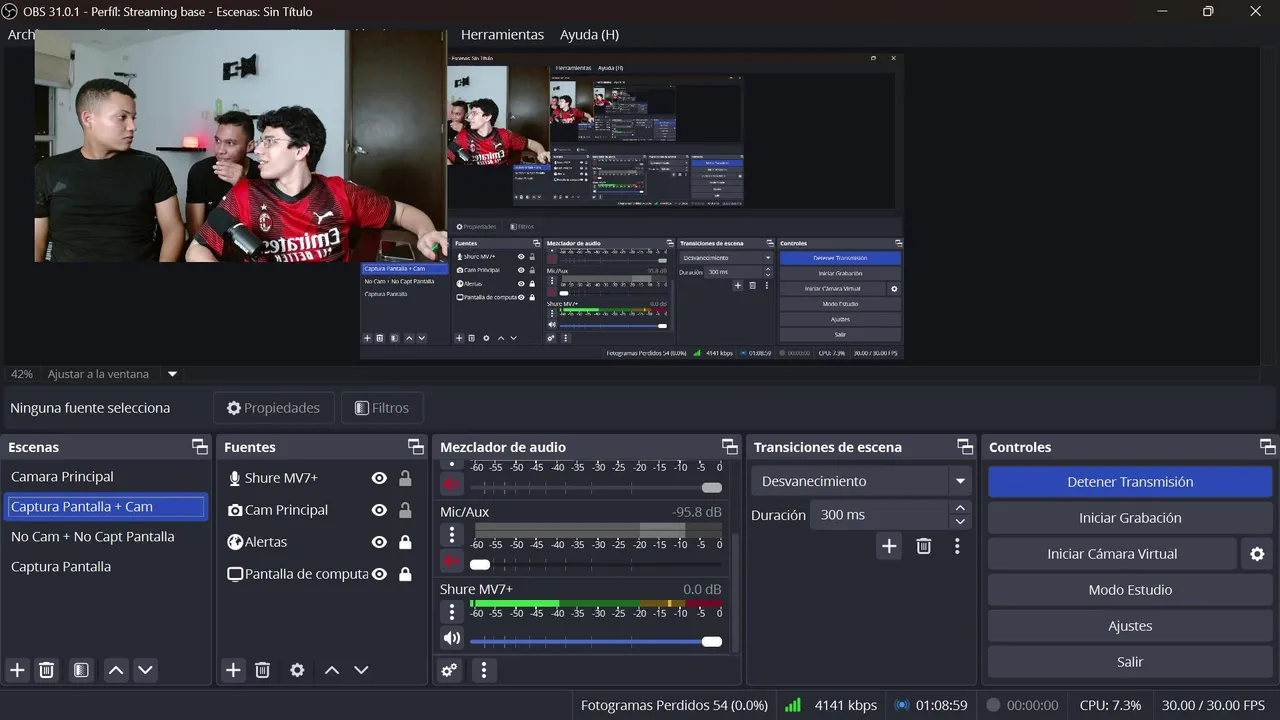Lock the Shure MV7+ source
Screen dimensions: 1280x720
click(405, 478)
